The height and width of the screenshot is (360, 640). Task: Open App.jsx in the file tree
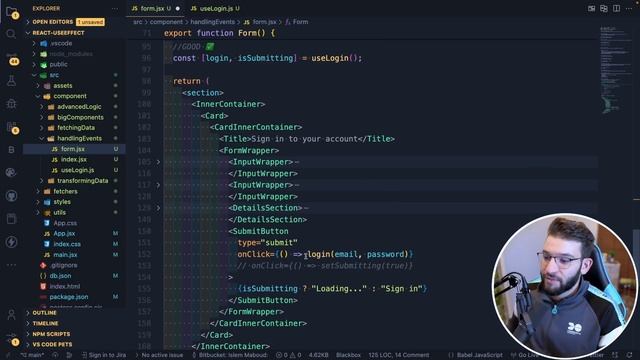[x=65, y=234]
